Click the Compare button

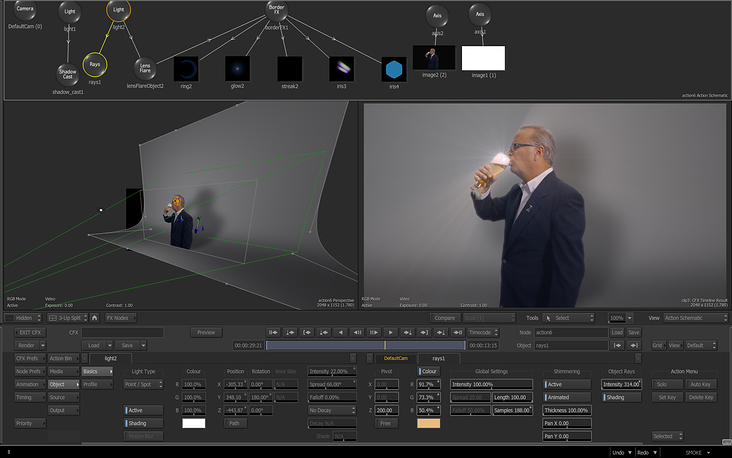(444, 318)
